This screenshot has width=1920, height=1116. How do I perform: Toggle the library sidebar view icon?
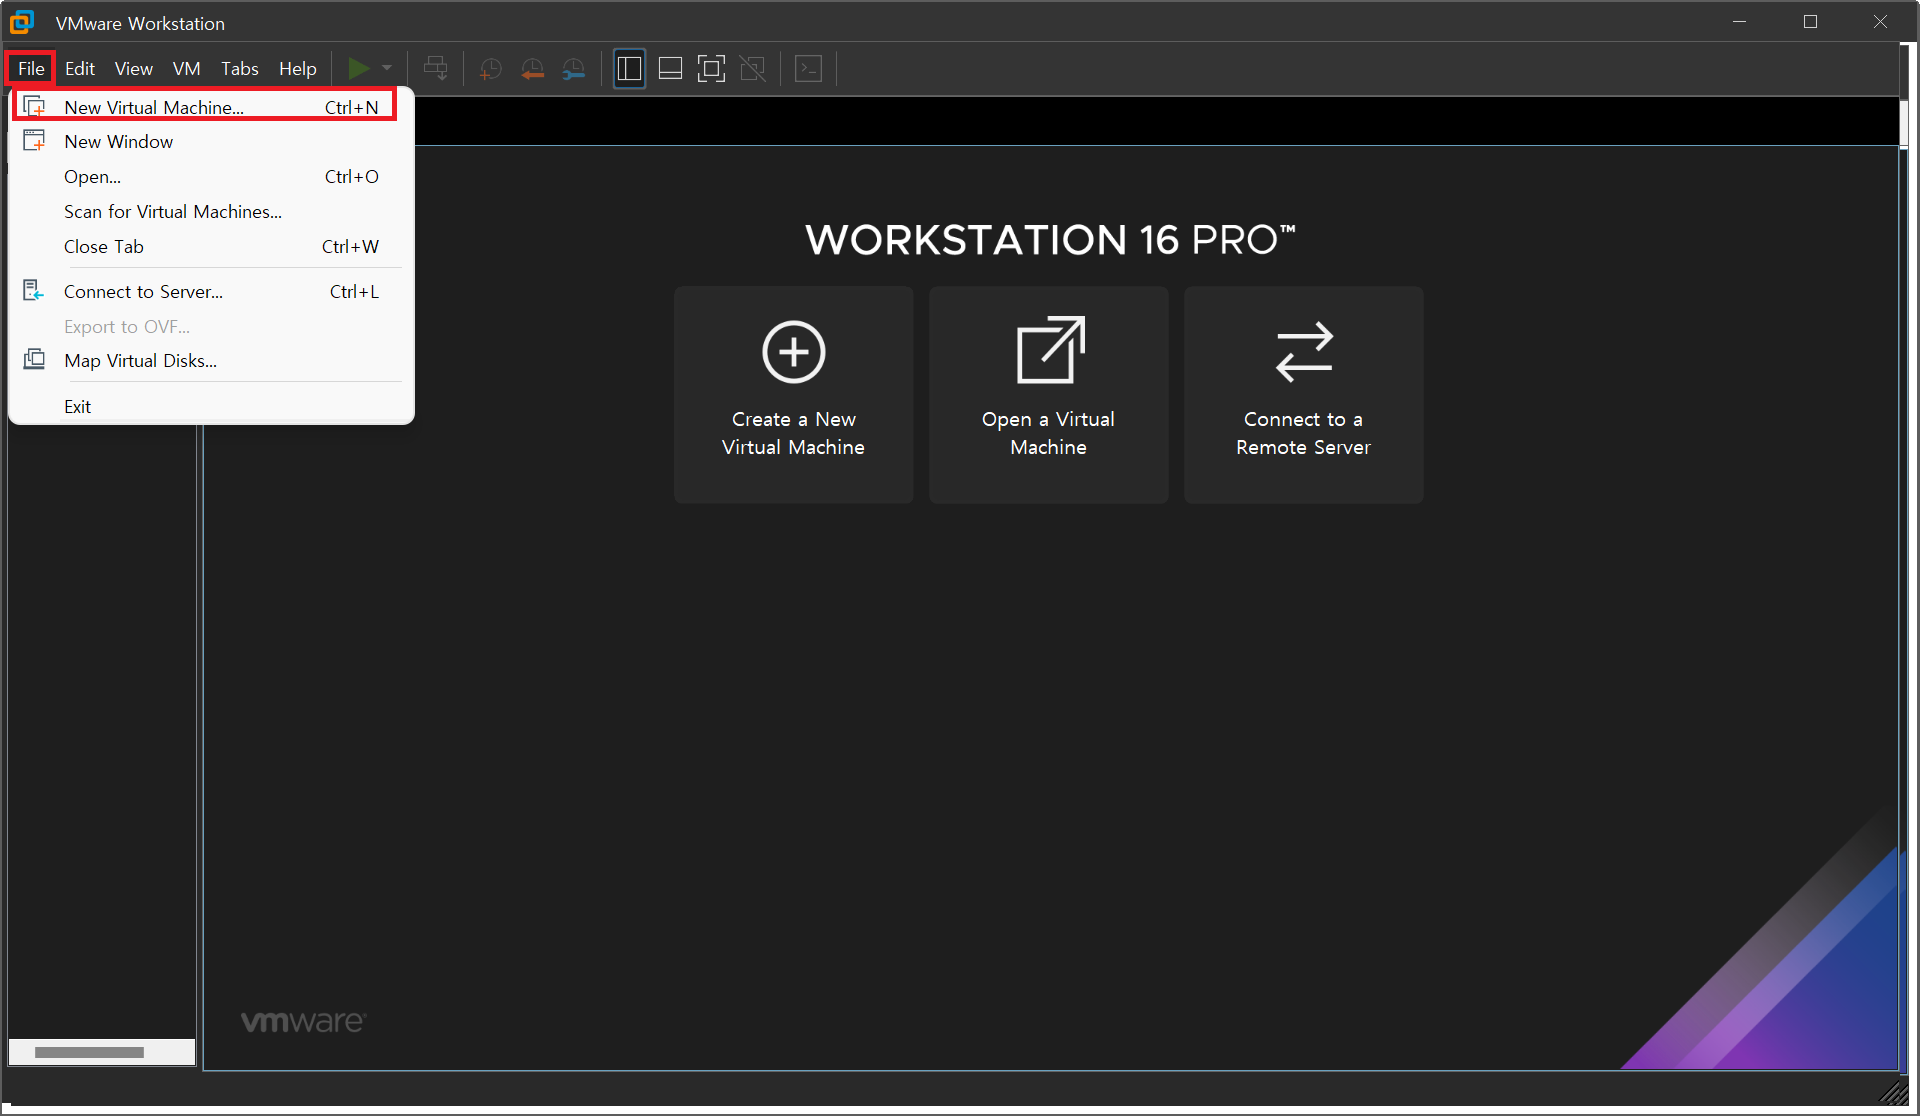pos(629,68)
